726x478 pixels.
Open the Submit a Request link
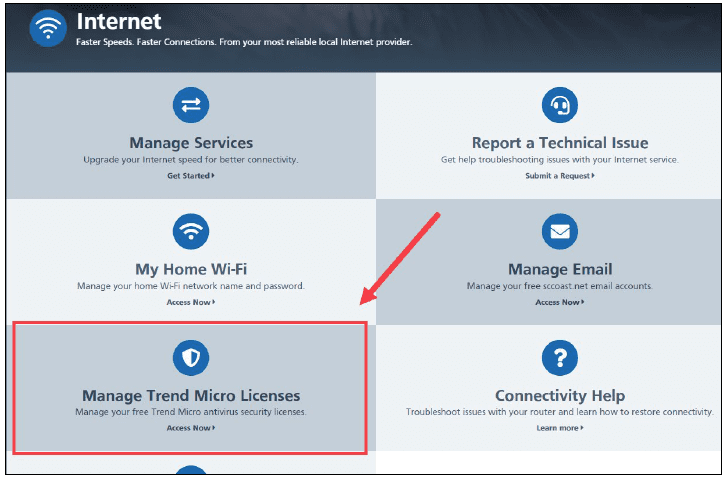[560, 176]
